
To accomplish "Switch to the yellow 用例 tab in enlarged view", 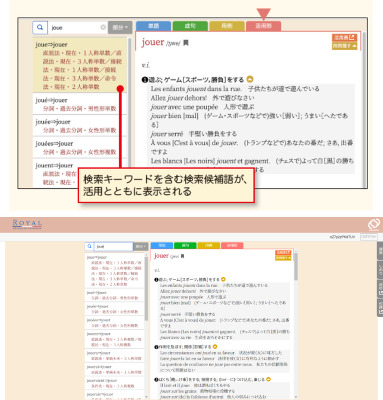I will point(227,26).
